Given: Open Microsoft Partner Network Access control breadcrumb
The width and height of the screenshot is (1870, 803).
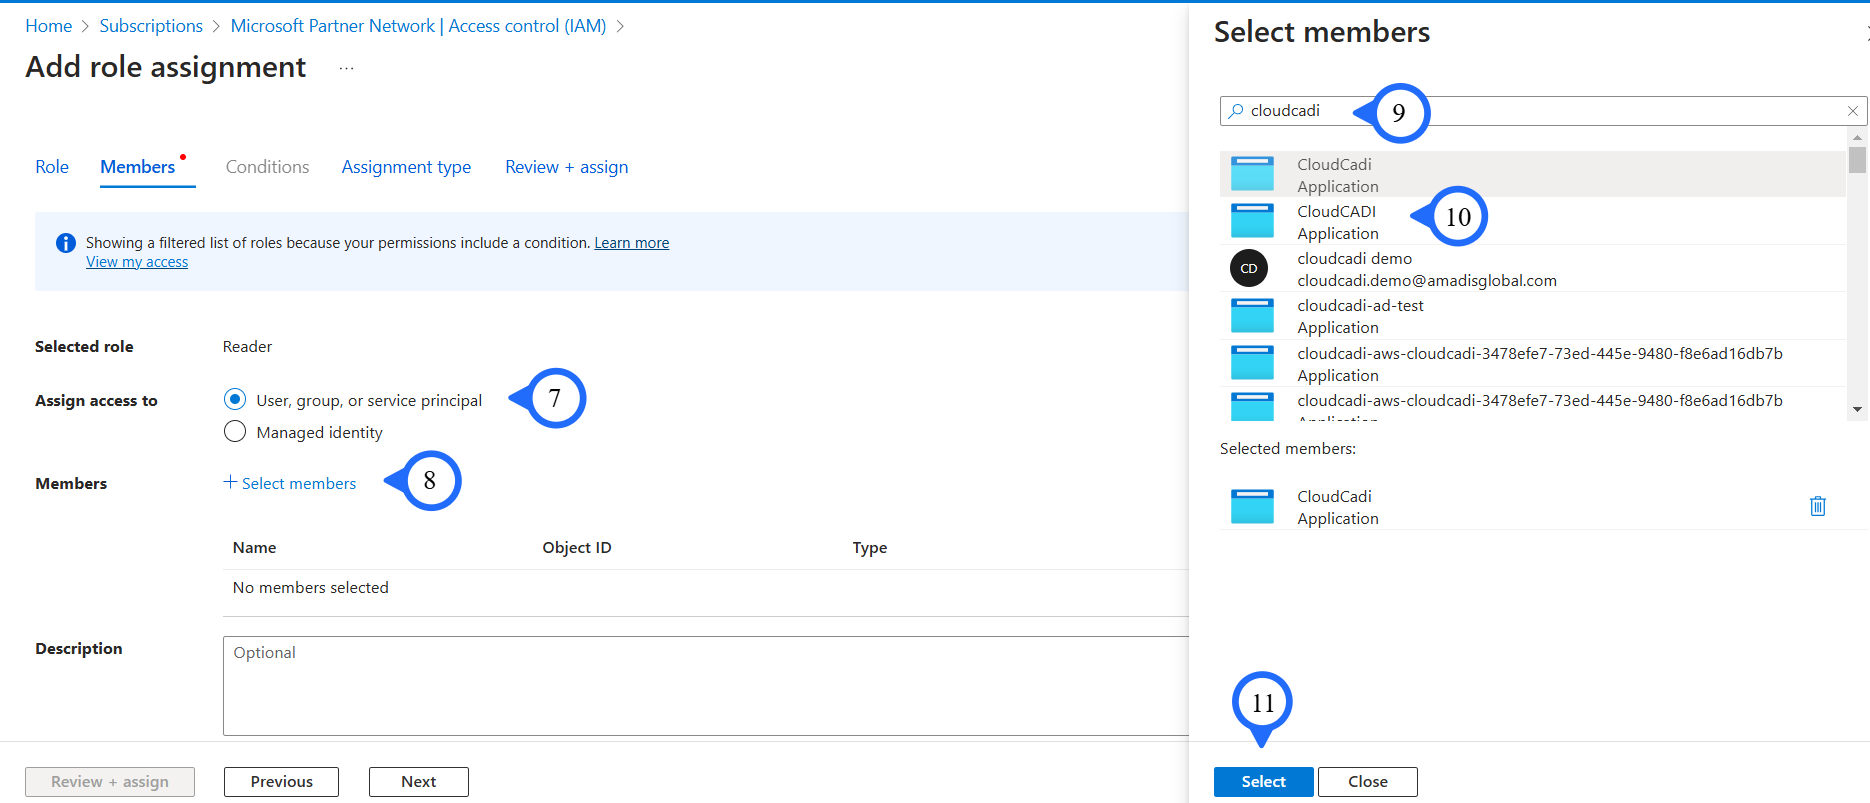Looking at the screenshot, I should point(418,26).
